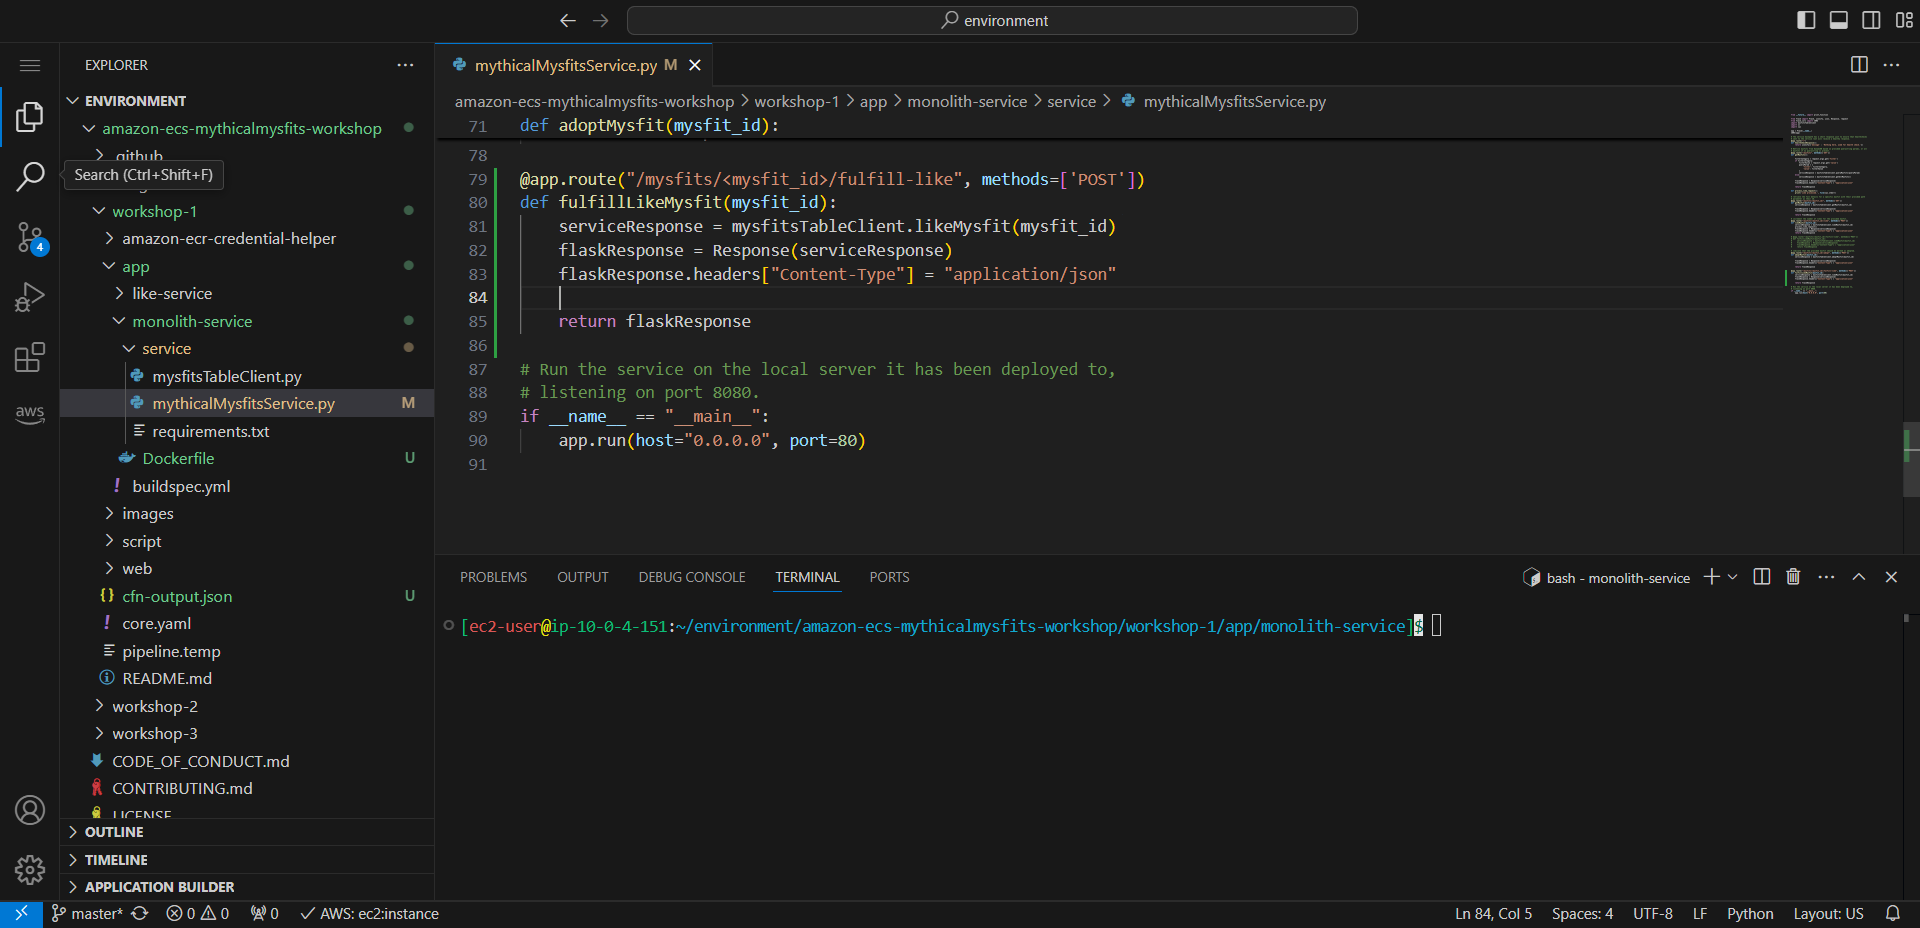Click the master* branch in status bar

(x=87, y=914)
